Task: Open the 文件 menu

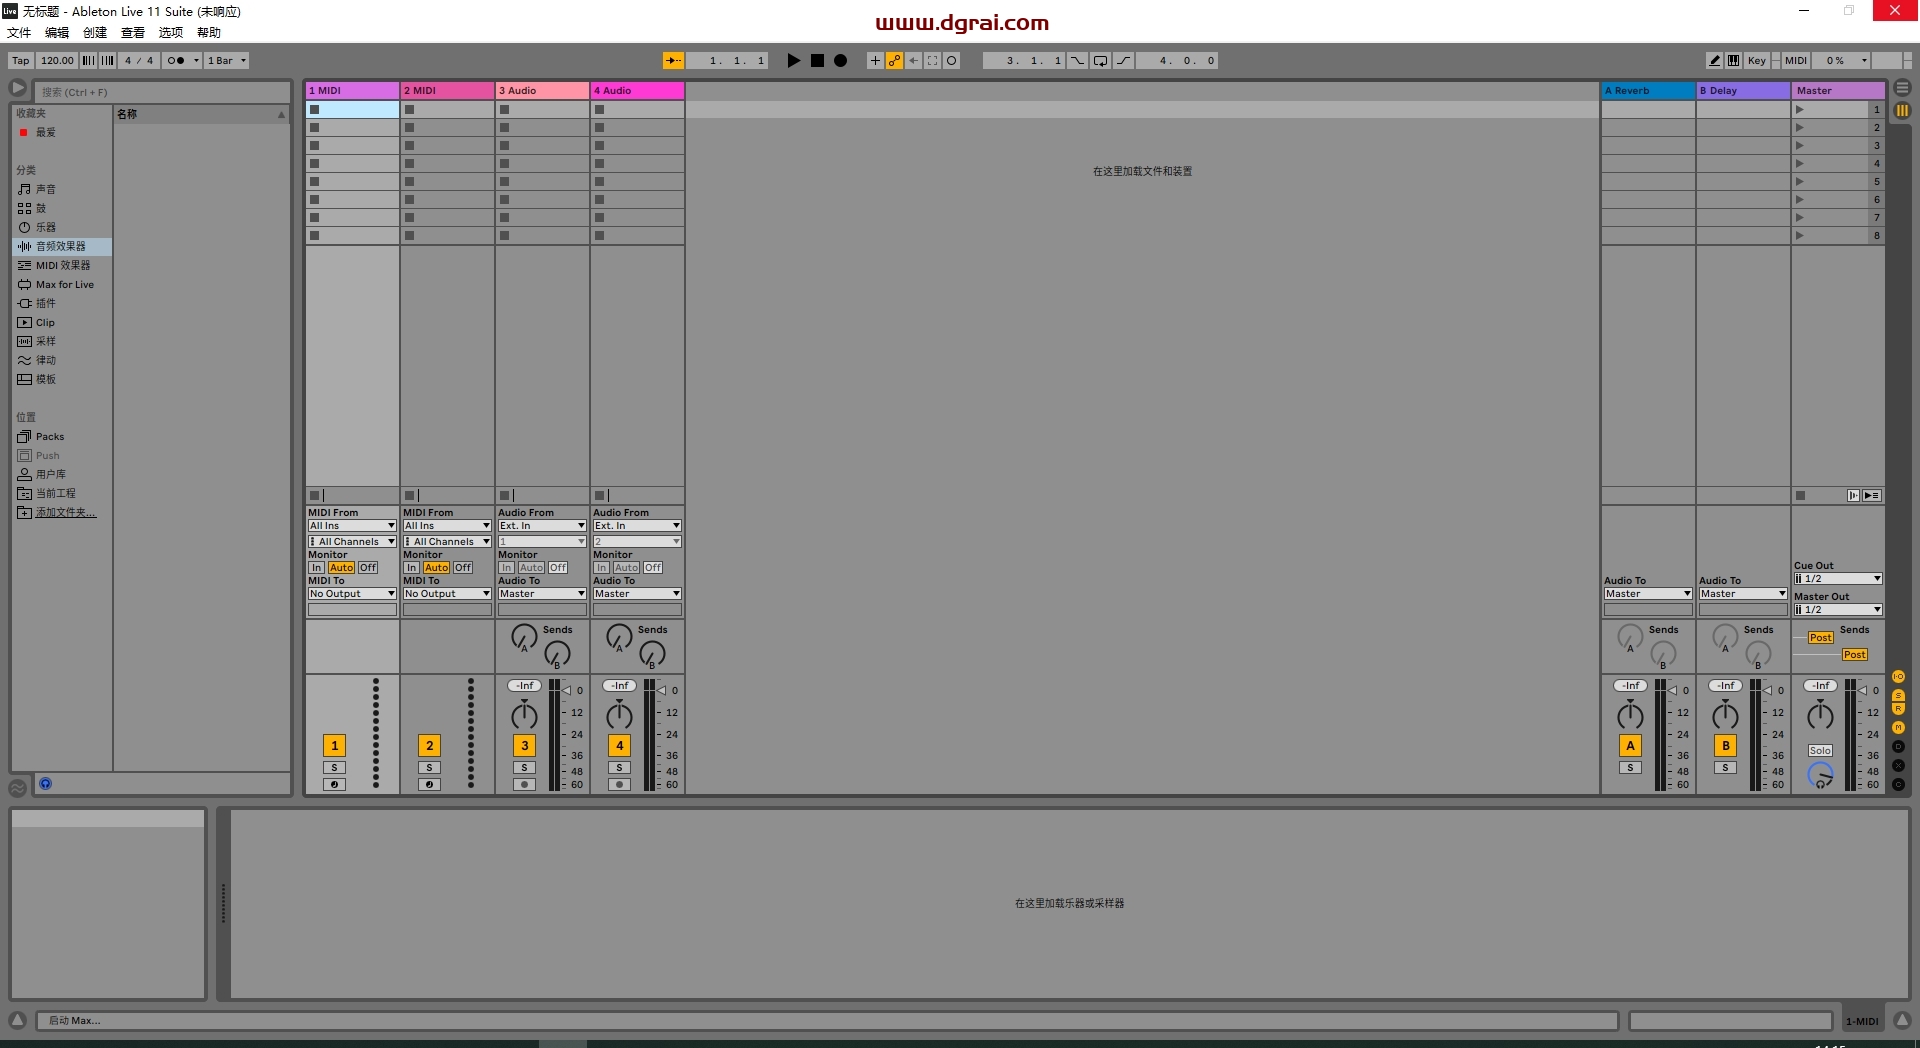Action: 19,32
